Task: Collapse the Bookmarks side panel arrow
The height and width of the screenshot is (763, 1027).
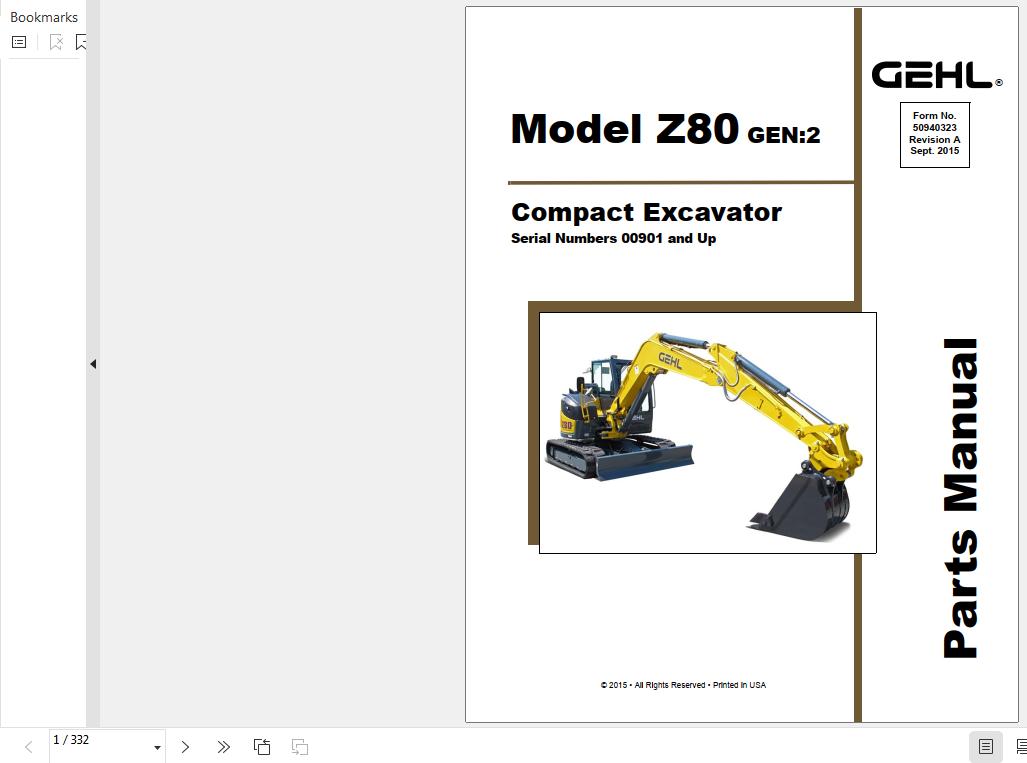Action: click(93, 364)
